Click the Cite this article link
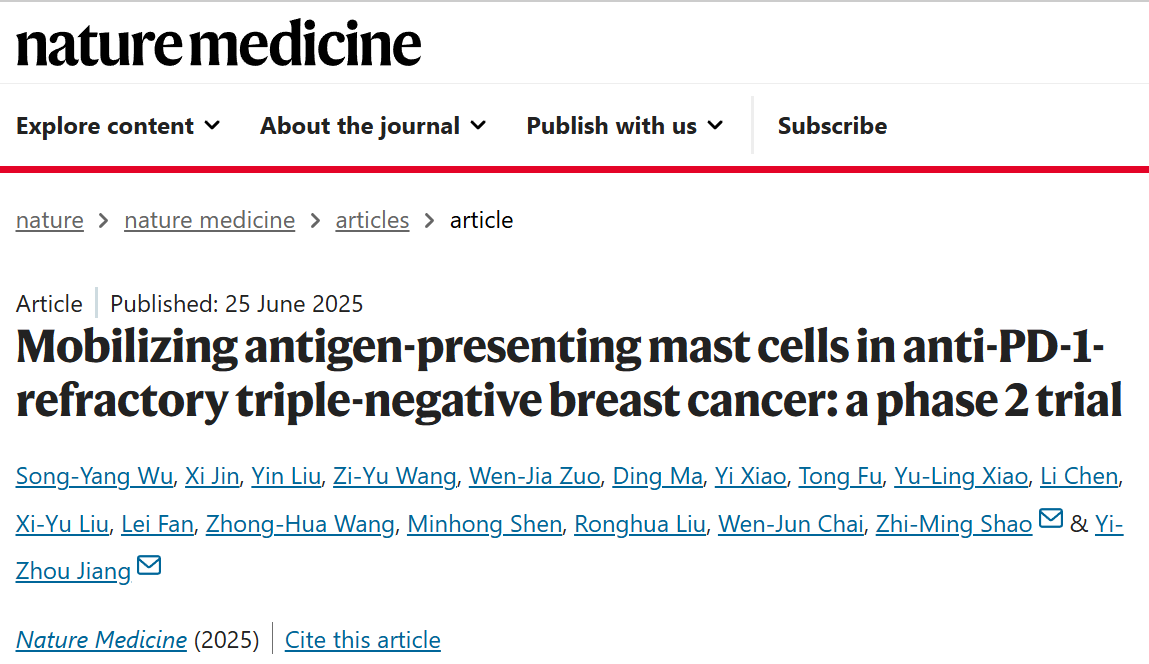The width and height of the screenshot is (1149, 664). pos(362,640)
